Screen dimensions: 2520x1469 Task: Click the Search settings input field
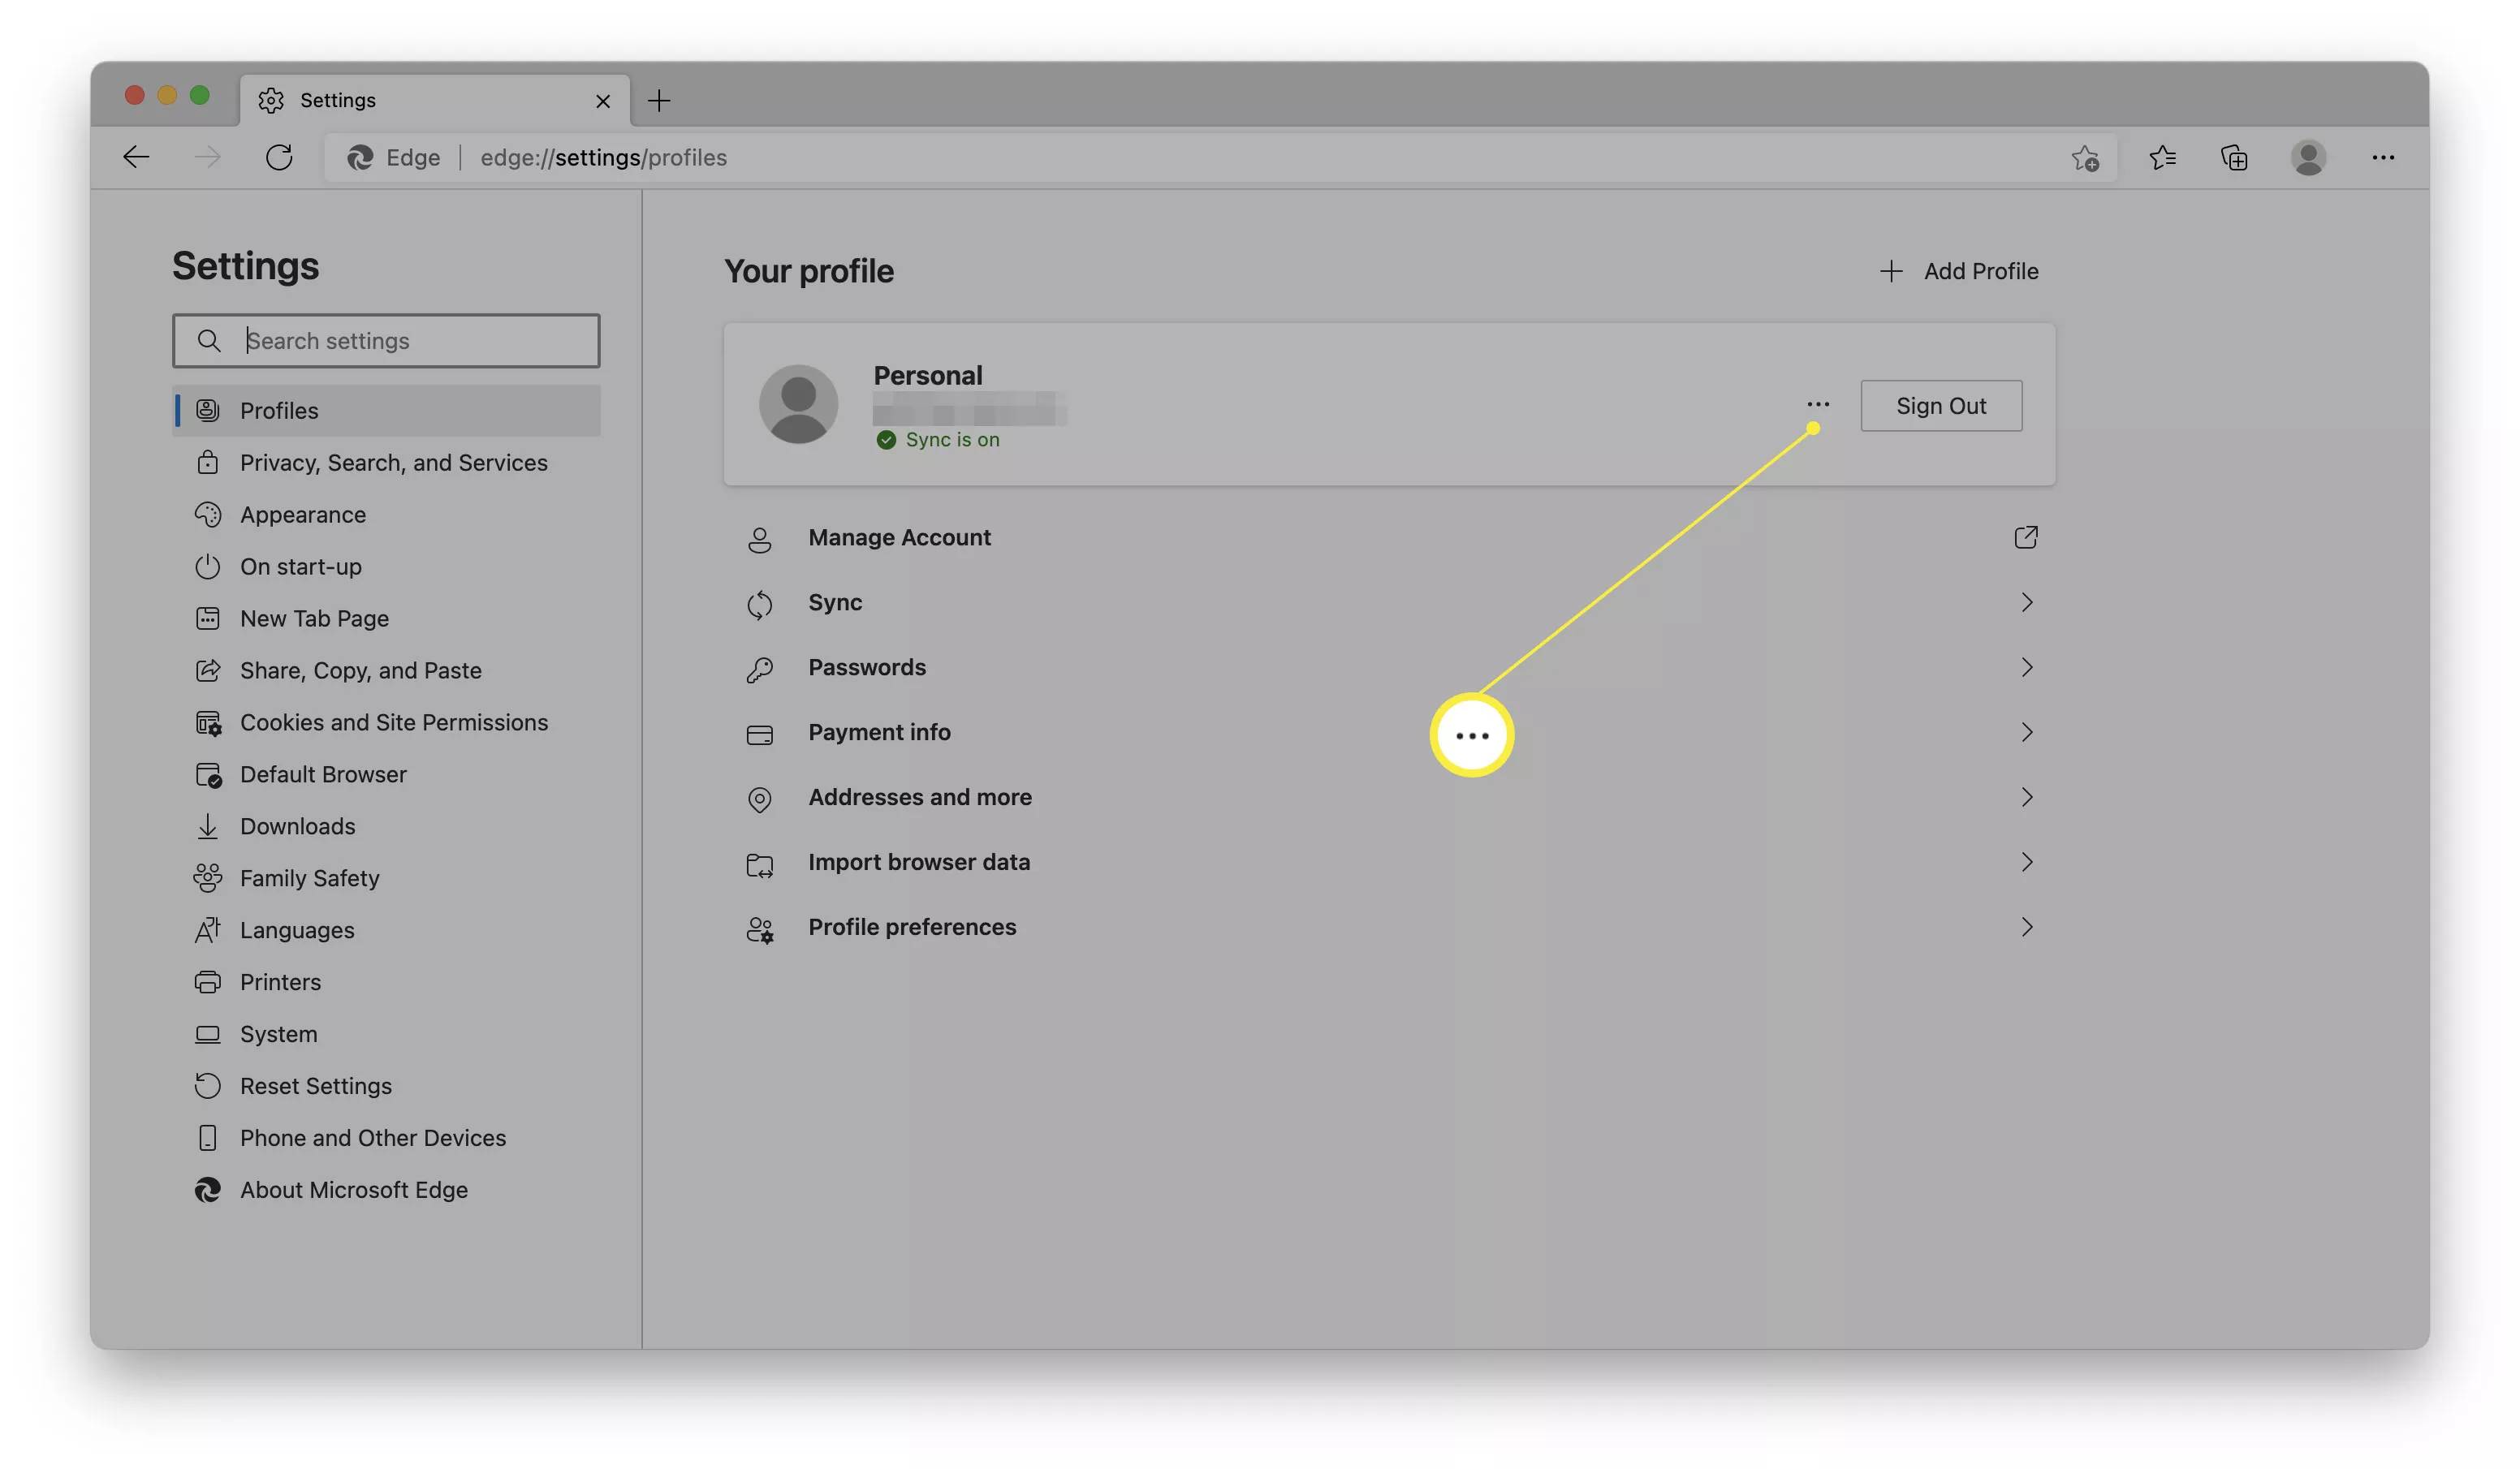tap(385, 339)
